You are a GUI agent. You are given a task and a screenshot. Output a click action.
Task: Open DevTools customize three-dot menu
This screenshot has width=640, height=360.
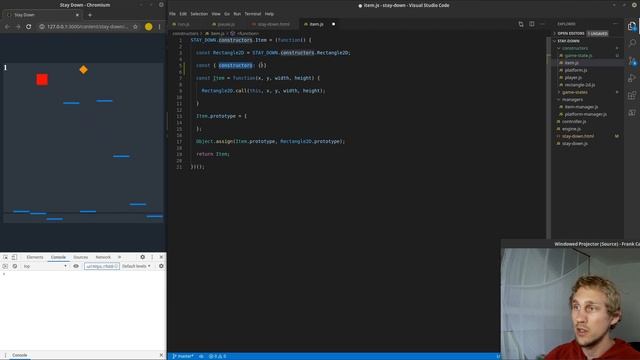tap(152, 257)
